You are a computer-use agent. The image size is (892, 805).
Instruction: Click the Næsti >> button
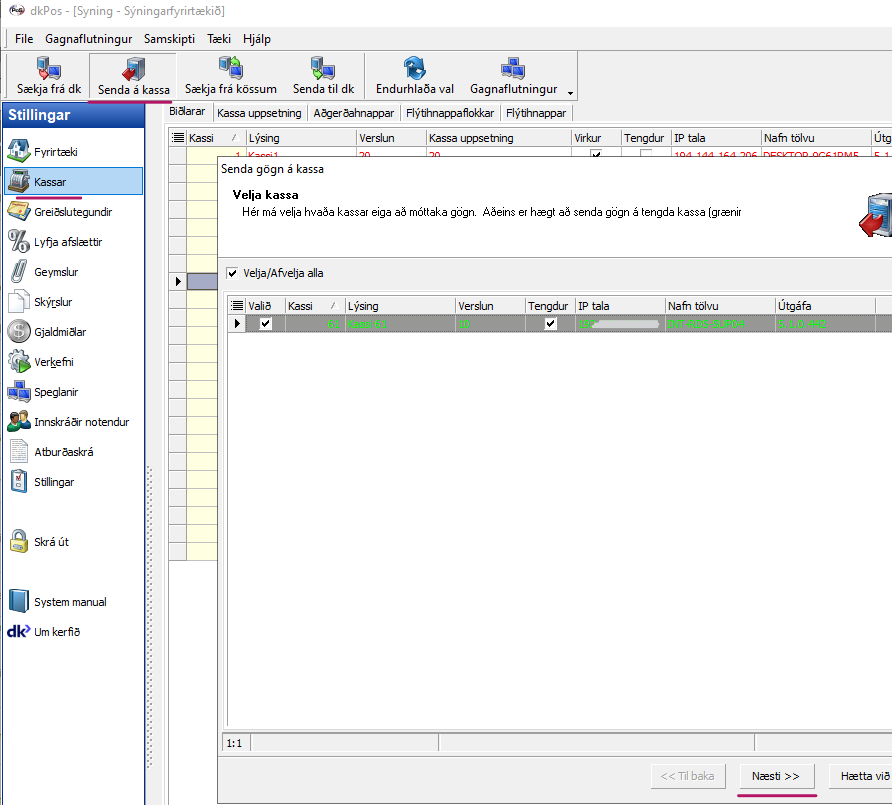click(776, 776)
